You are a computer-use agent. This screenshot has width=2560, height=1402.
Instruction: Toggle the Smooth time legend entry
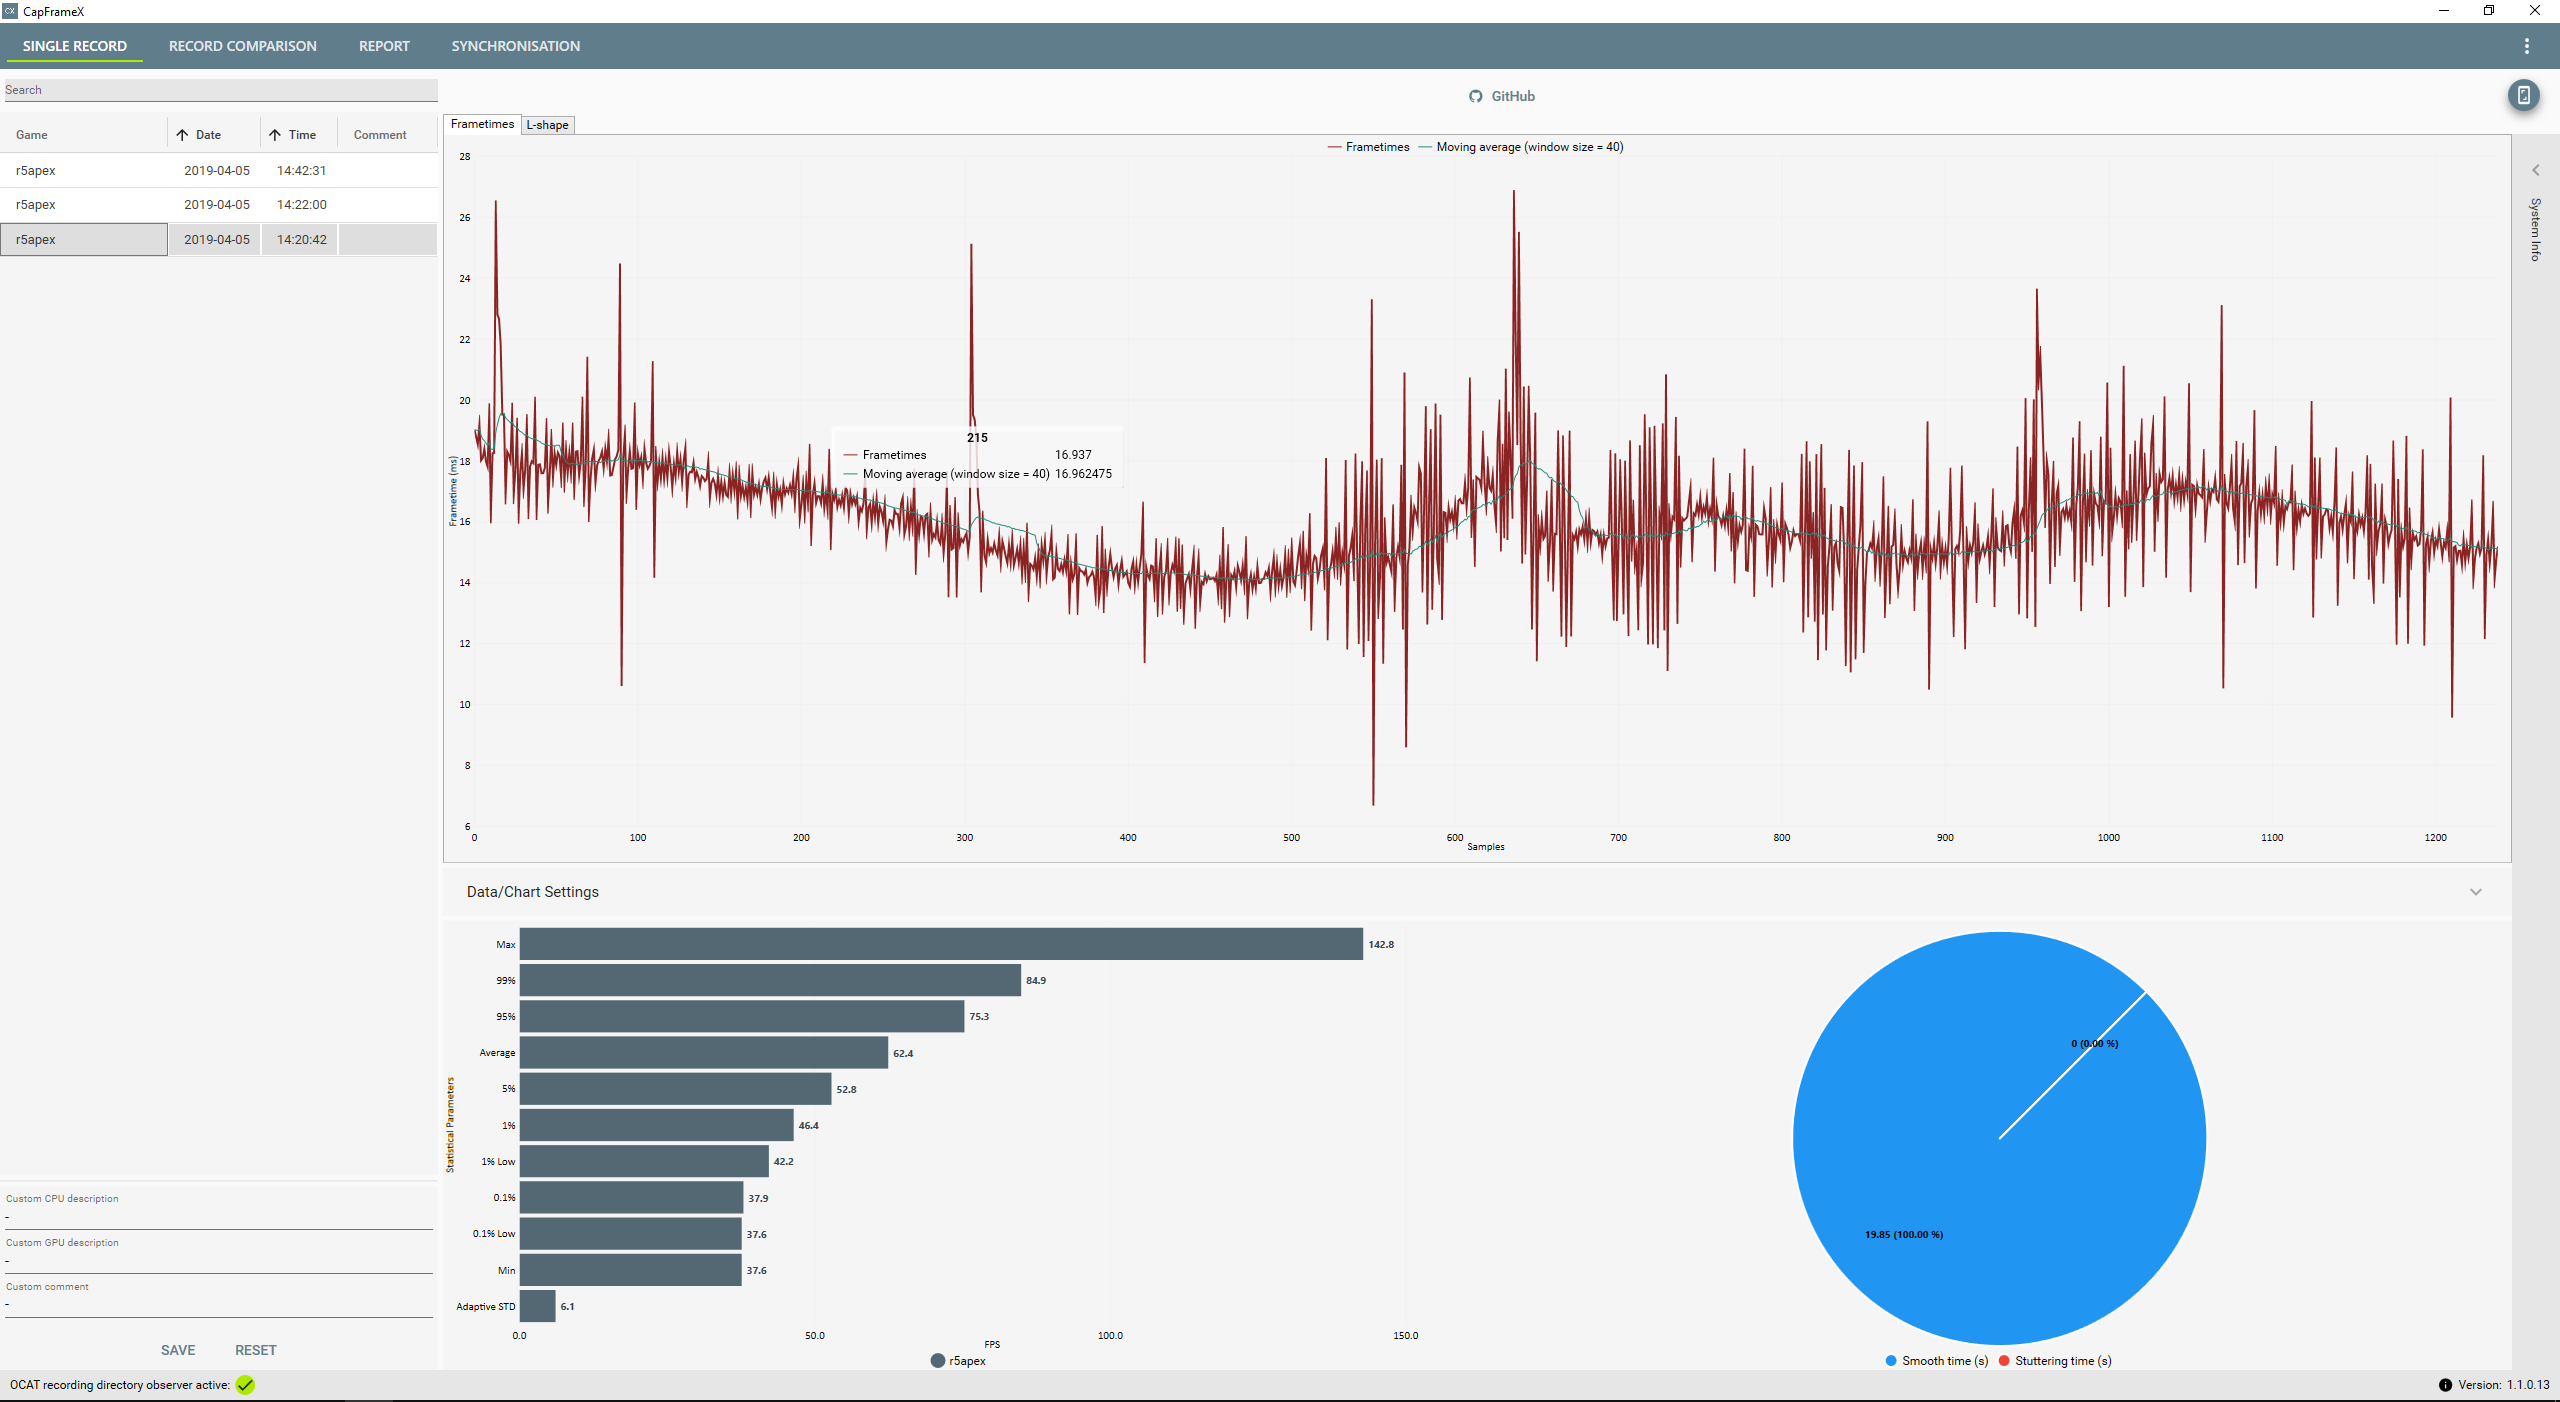pyautogui.click(x=1936, y=1361)
